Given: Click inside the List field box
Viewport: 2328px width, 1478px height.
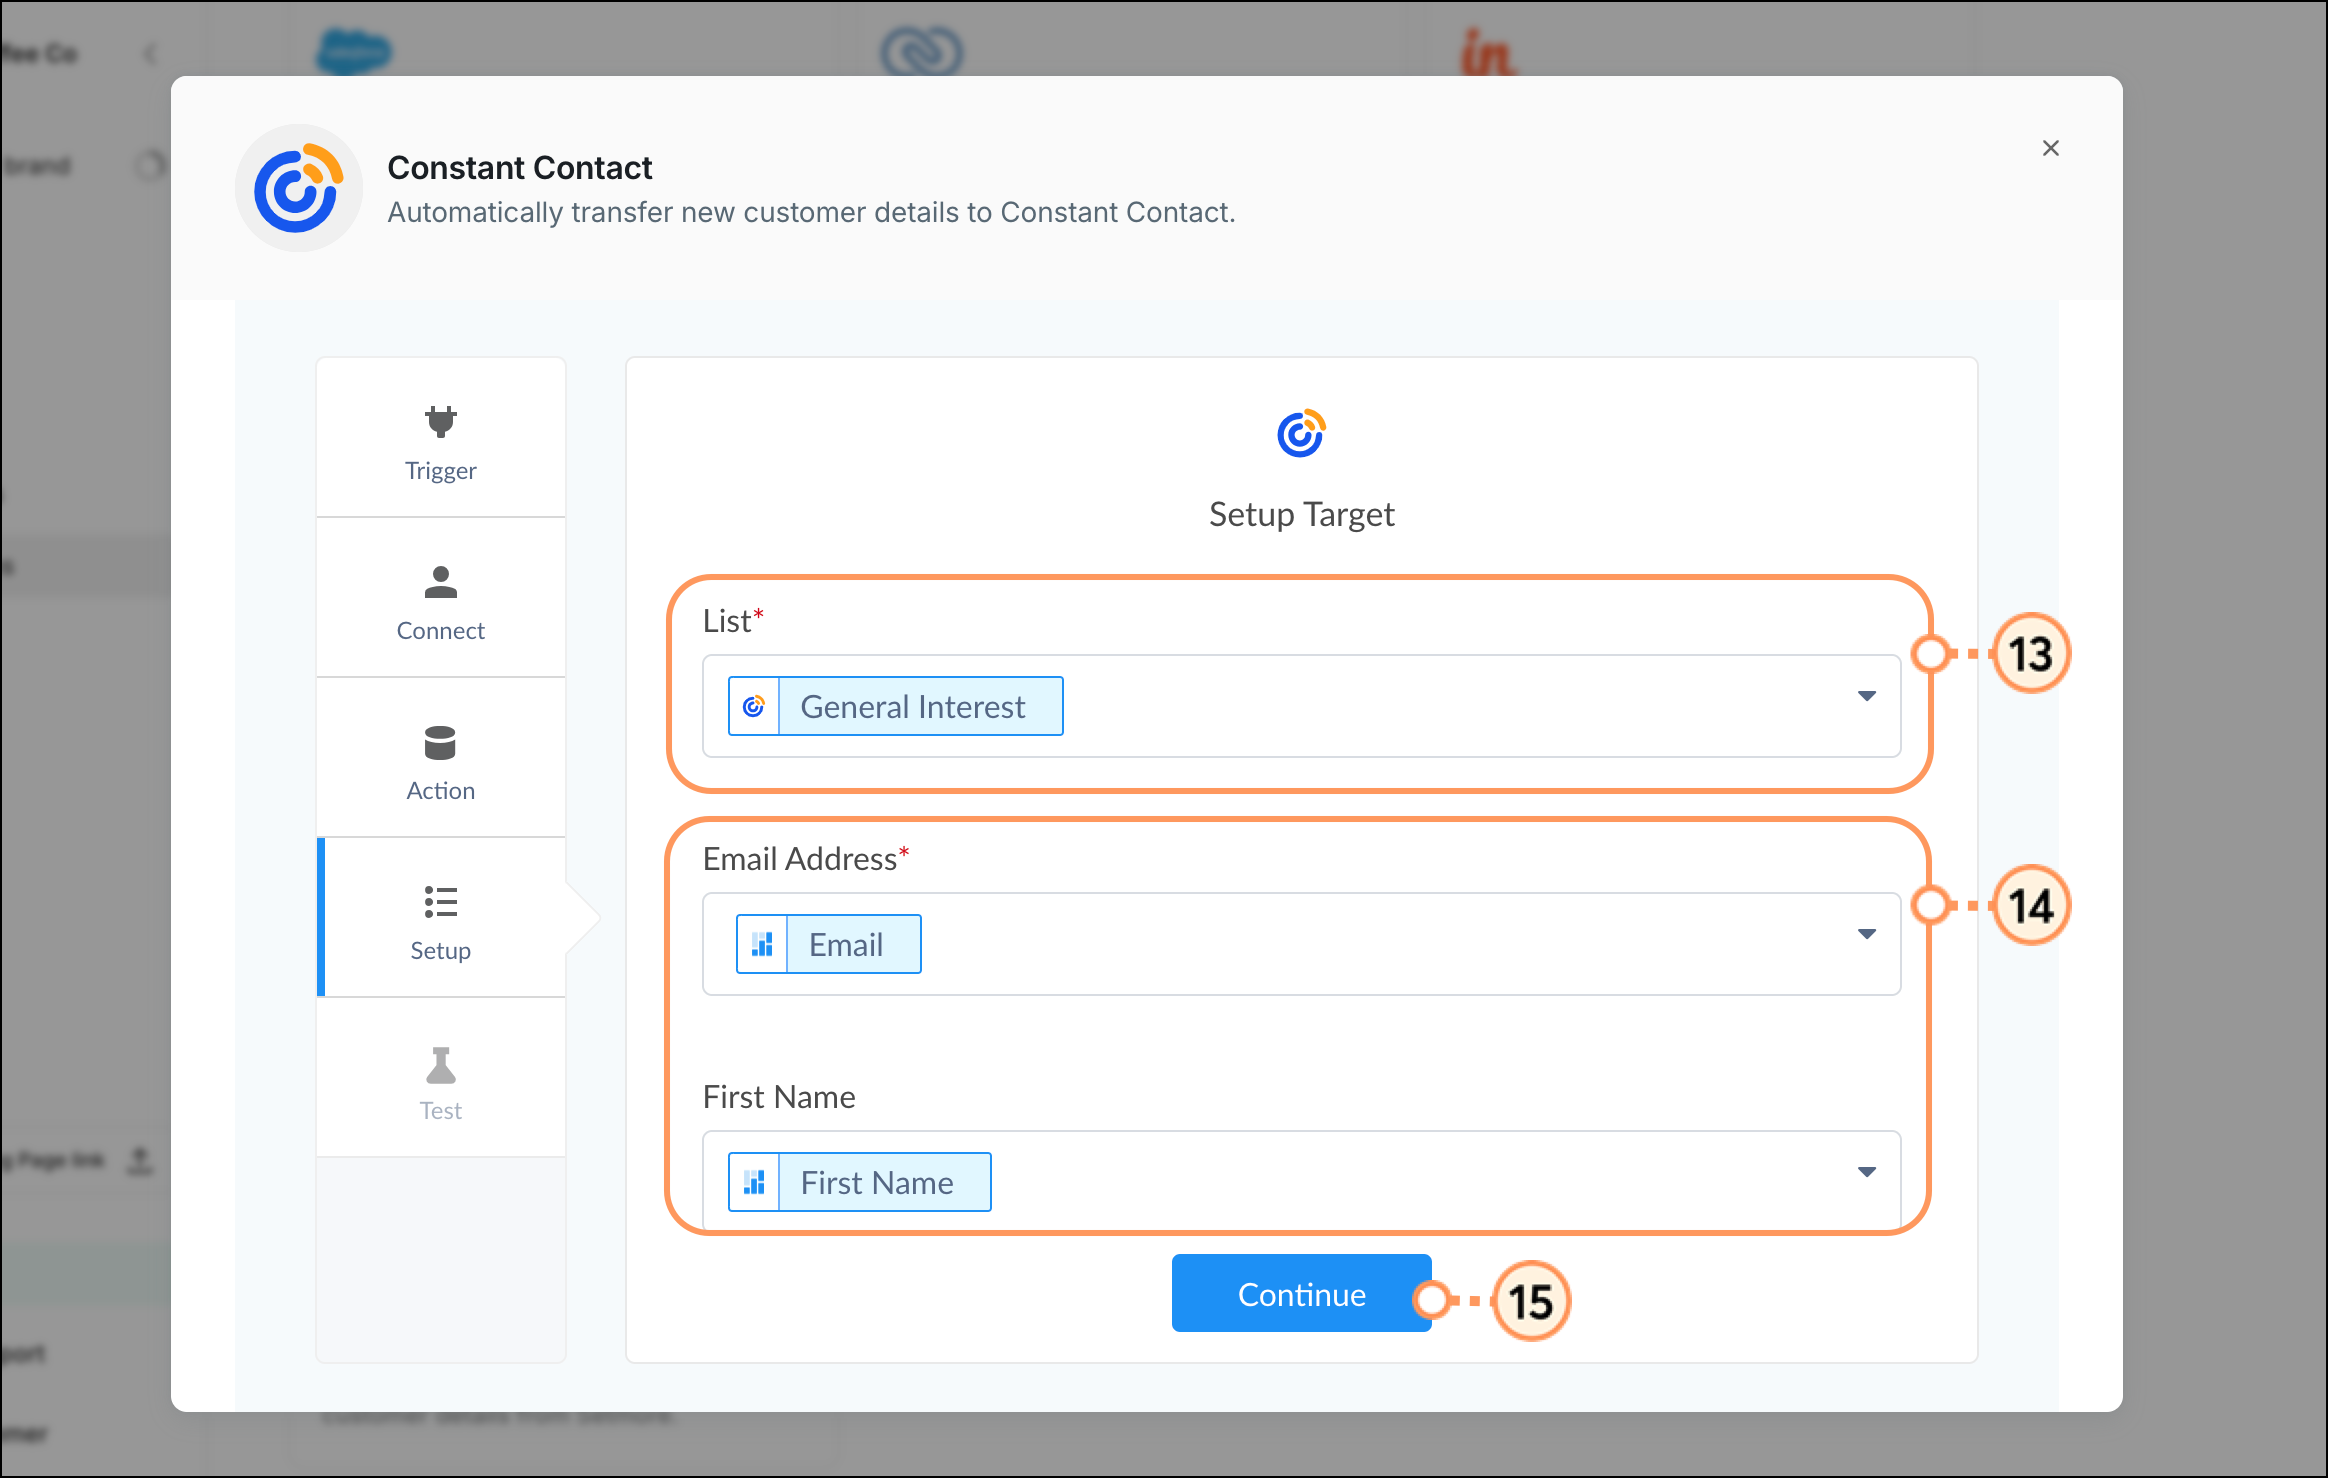Looking at the screenshot, I should tap(1301, 706).
